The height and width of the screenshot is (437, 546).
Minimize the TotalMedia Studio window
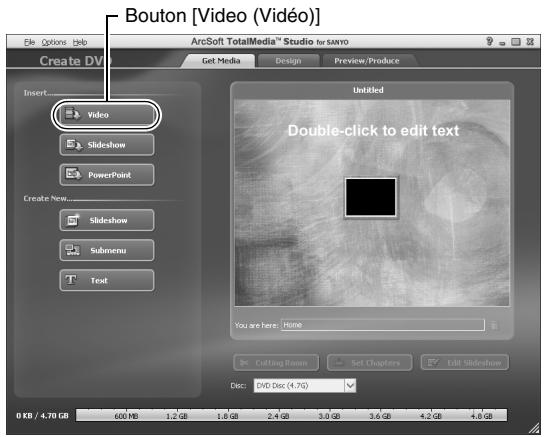(502, 43)
